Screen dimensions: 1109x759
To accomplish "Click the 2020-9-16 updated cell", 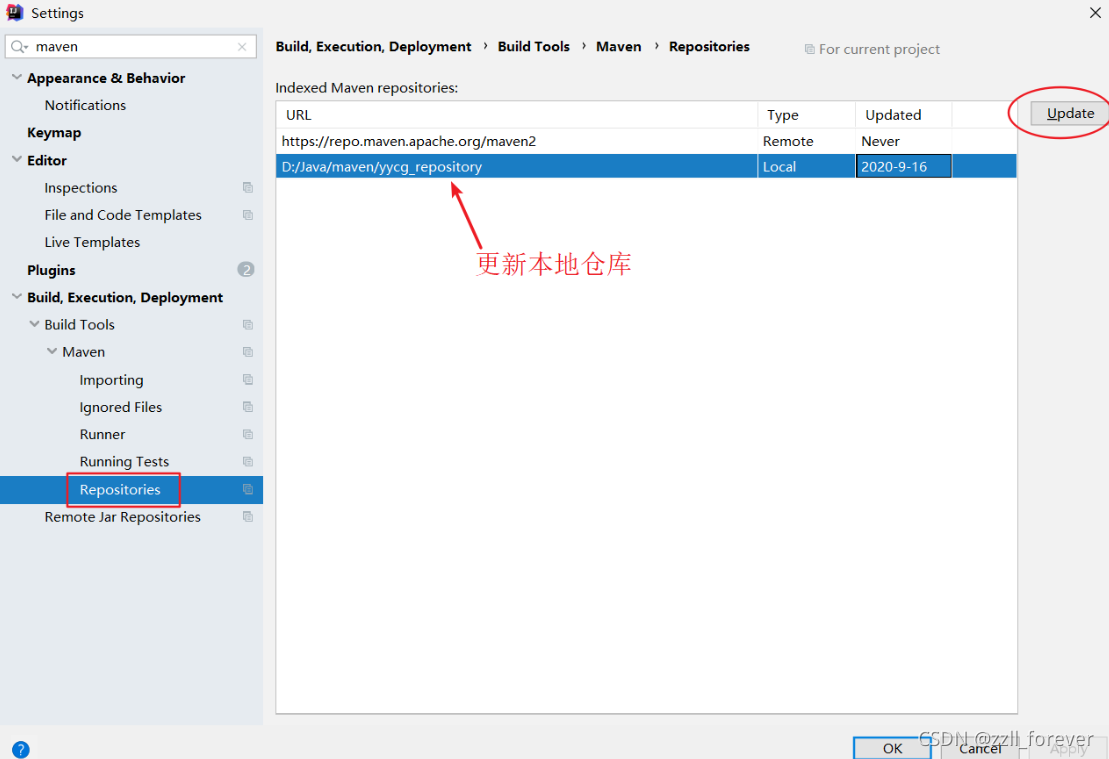I will [903, 167].
